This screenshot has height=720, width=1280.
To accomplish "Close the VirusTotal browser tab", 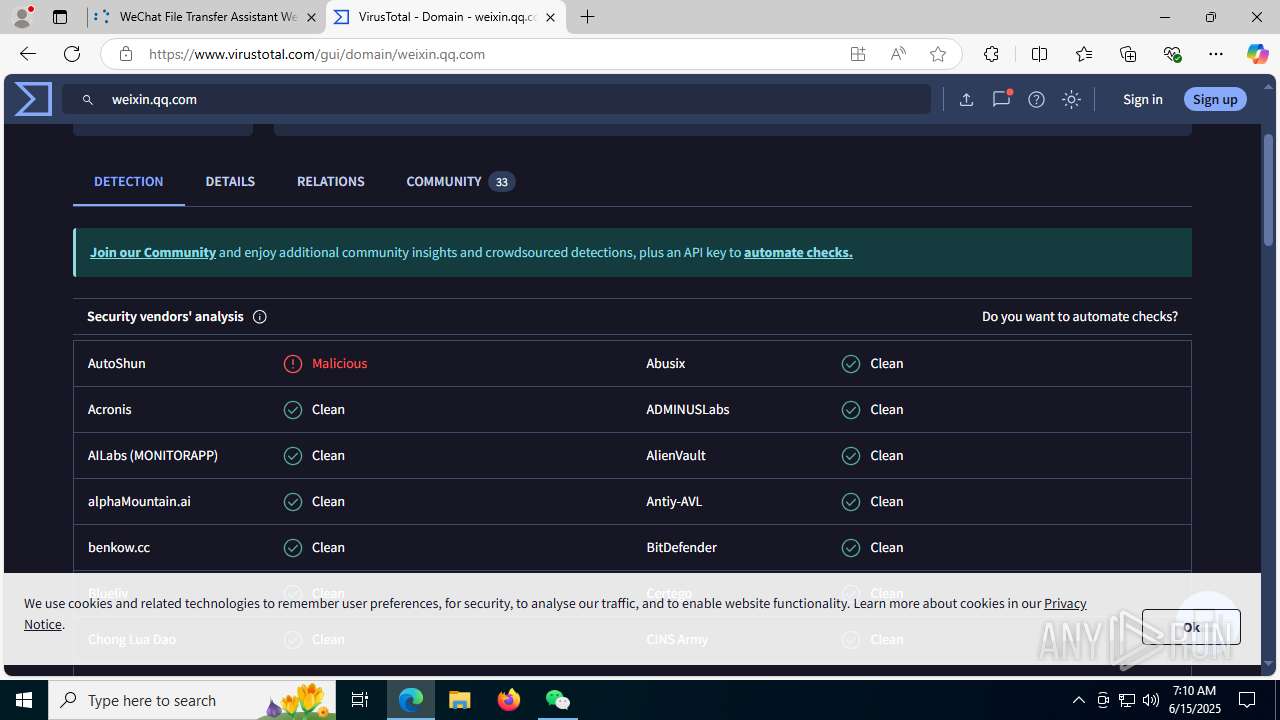I will click(x=550, y=17).
